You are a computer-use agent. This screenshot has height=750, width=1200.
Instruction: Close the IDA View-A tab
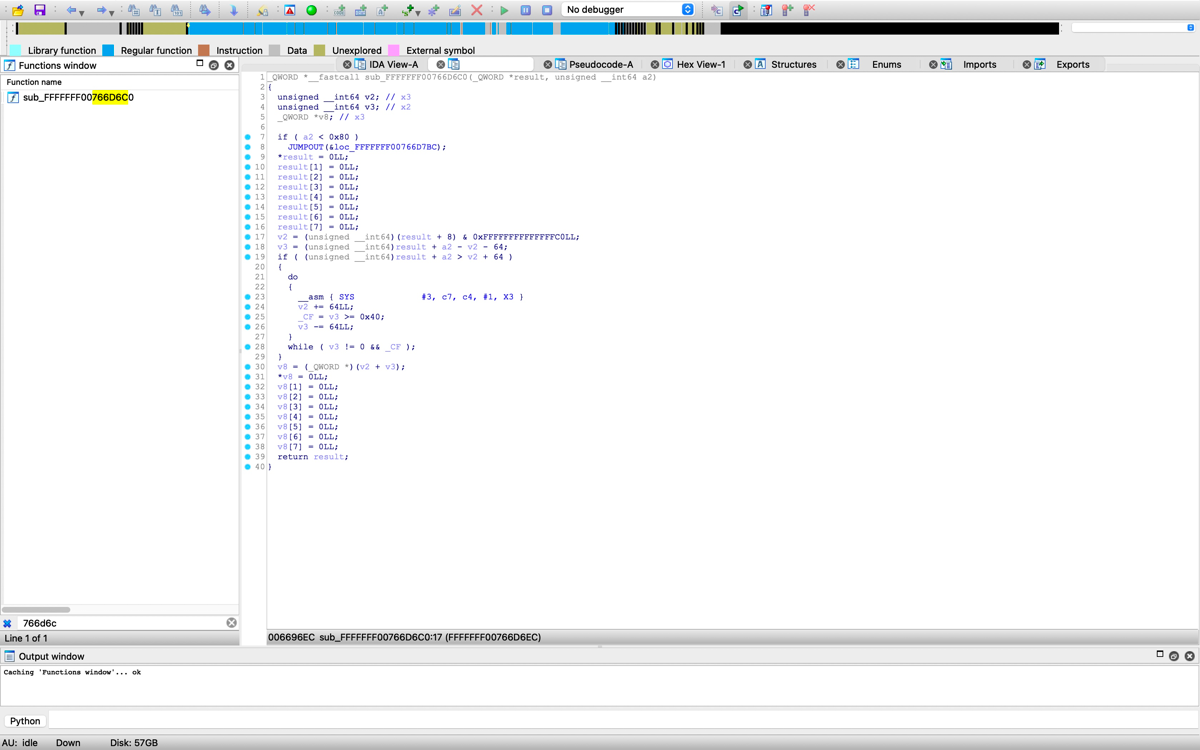pyautogui.click(x=347, y=64)
